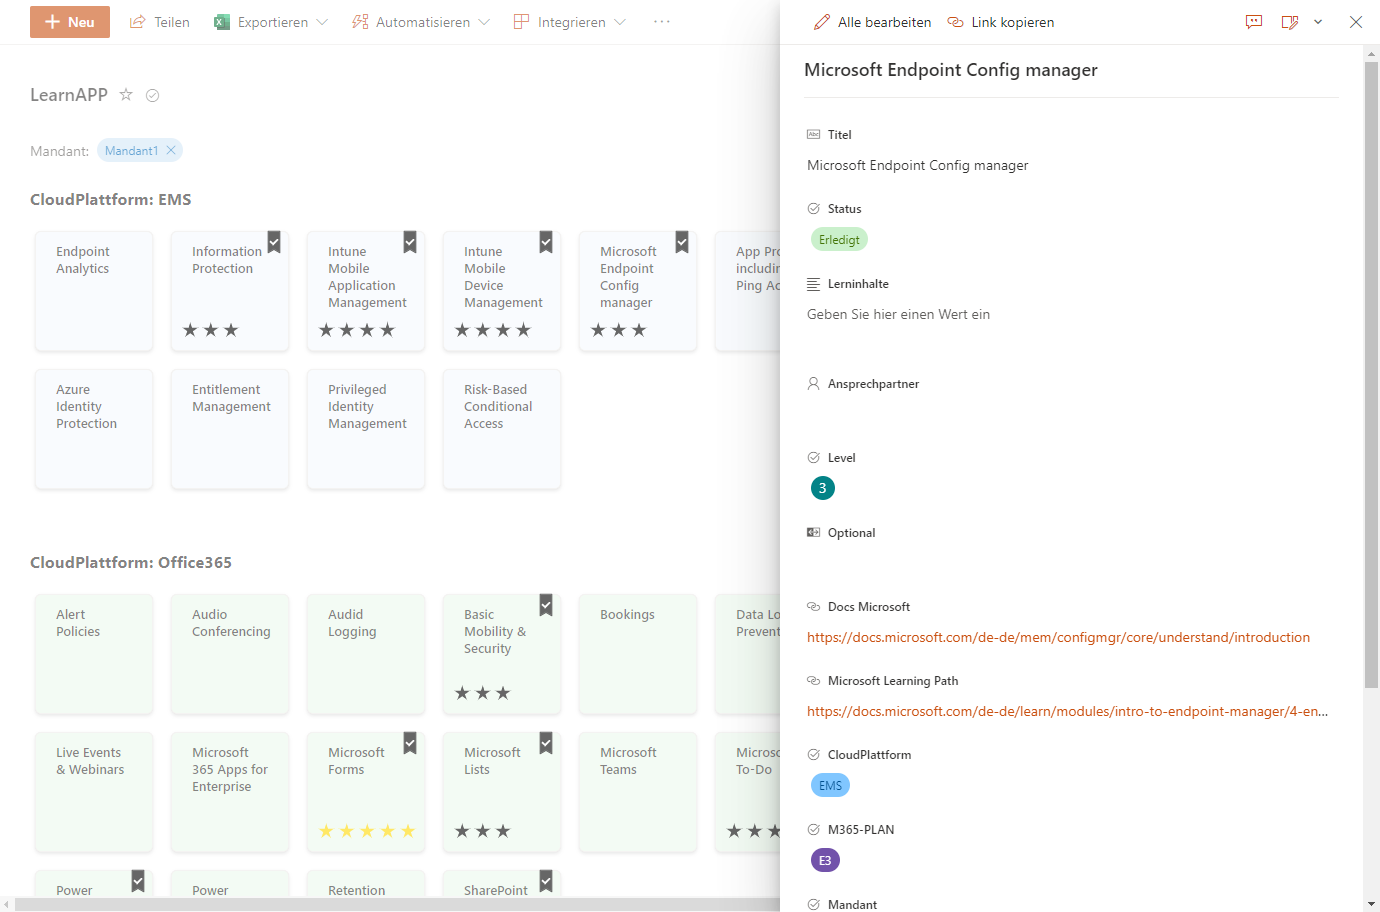This screenshot has width=1380, height=912.
Task: Open Entitlement Management card
Action: [x=230, y=429]
